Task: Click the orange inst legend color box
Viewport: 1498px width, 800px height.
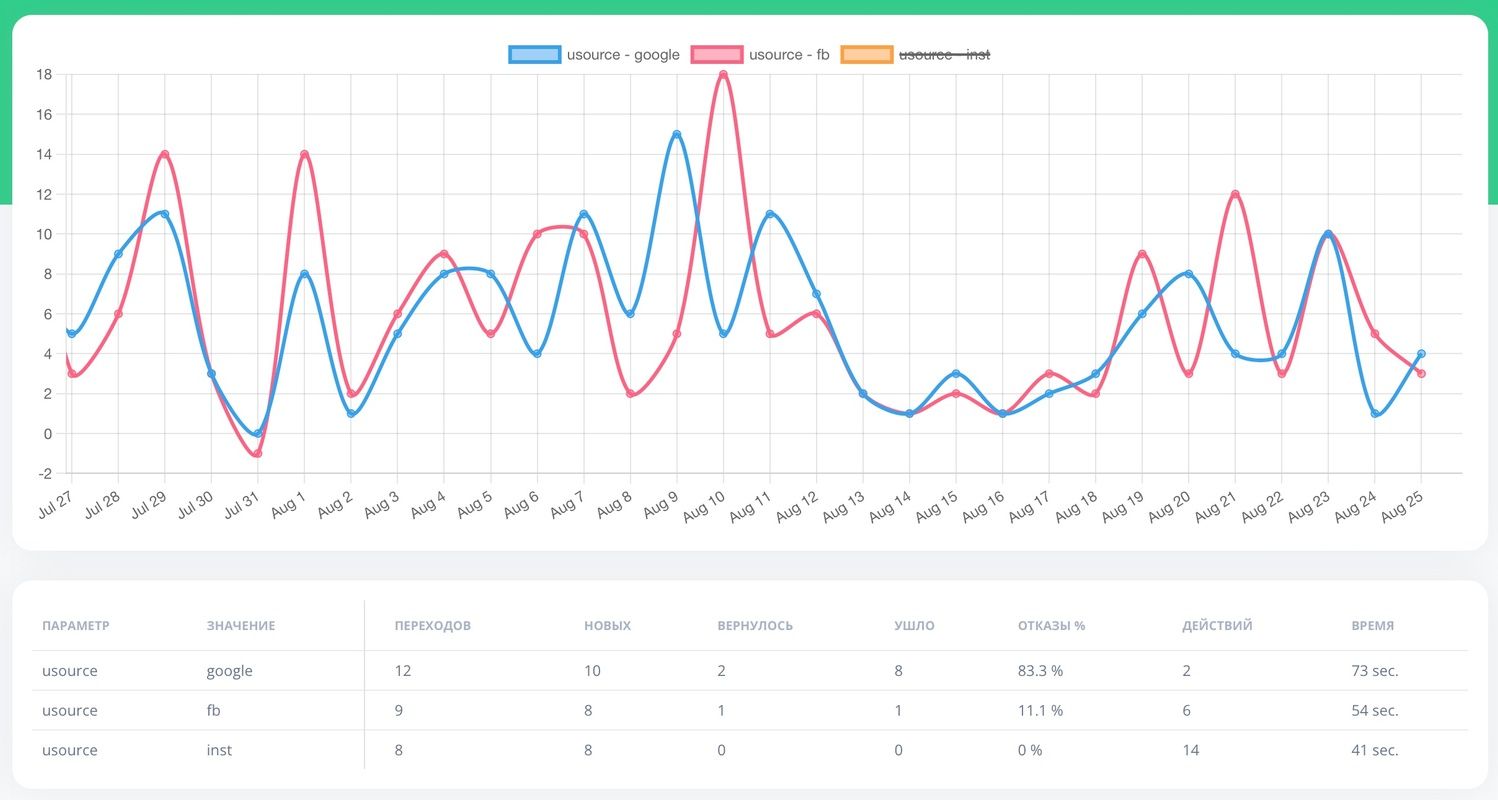Action: [866, 54]
